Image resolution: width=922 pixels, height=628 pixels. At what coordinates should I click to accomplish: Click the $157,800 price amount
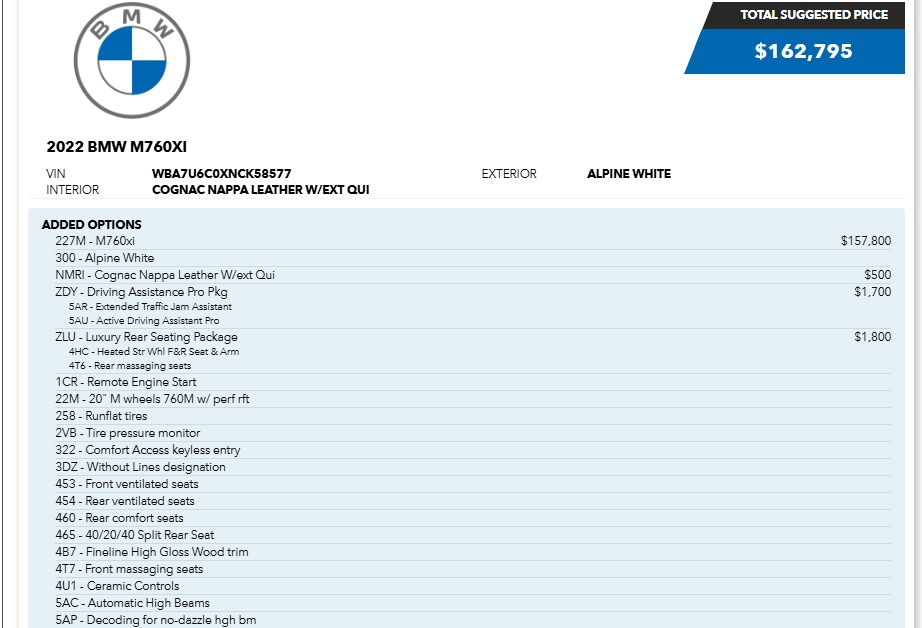pos(865,241)
